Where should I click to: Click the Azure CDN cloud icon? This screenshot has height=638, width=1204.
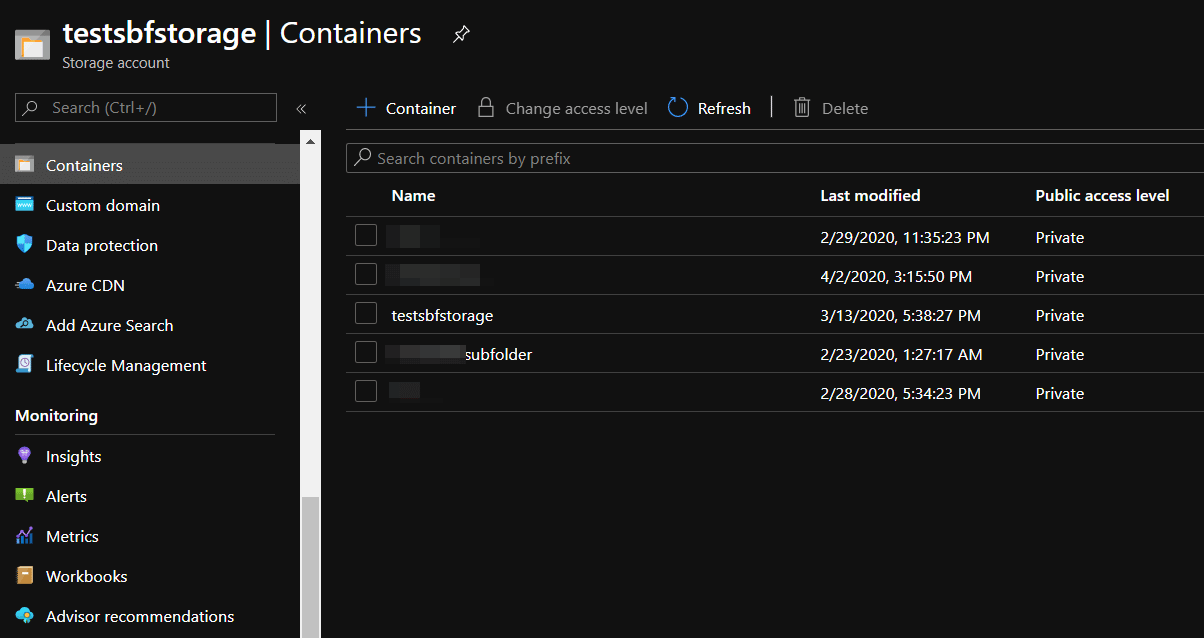(x=25, y=285)
